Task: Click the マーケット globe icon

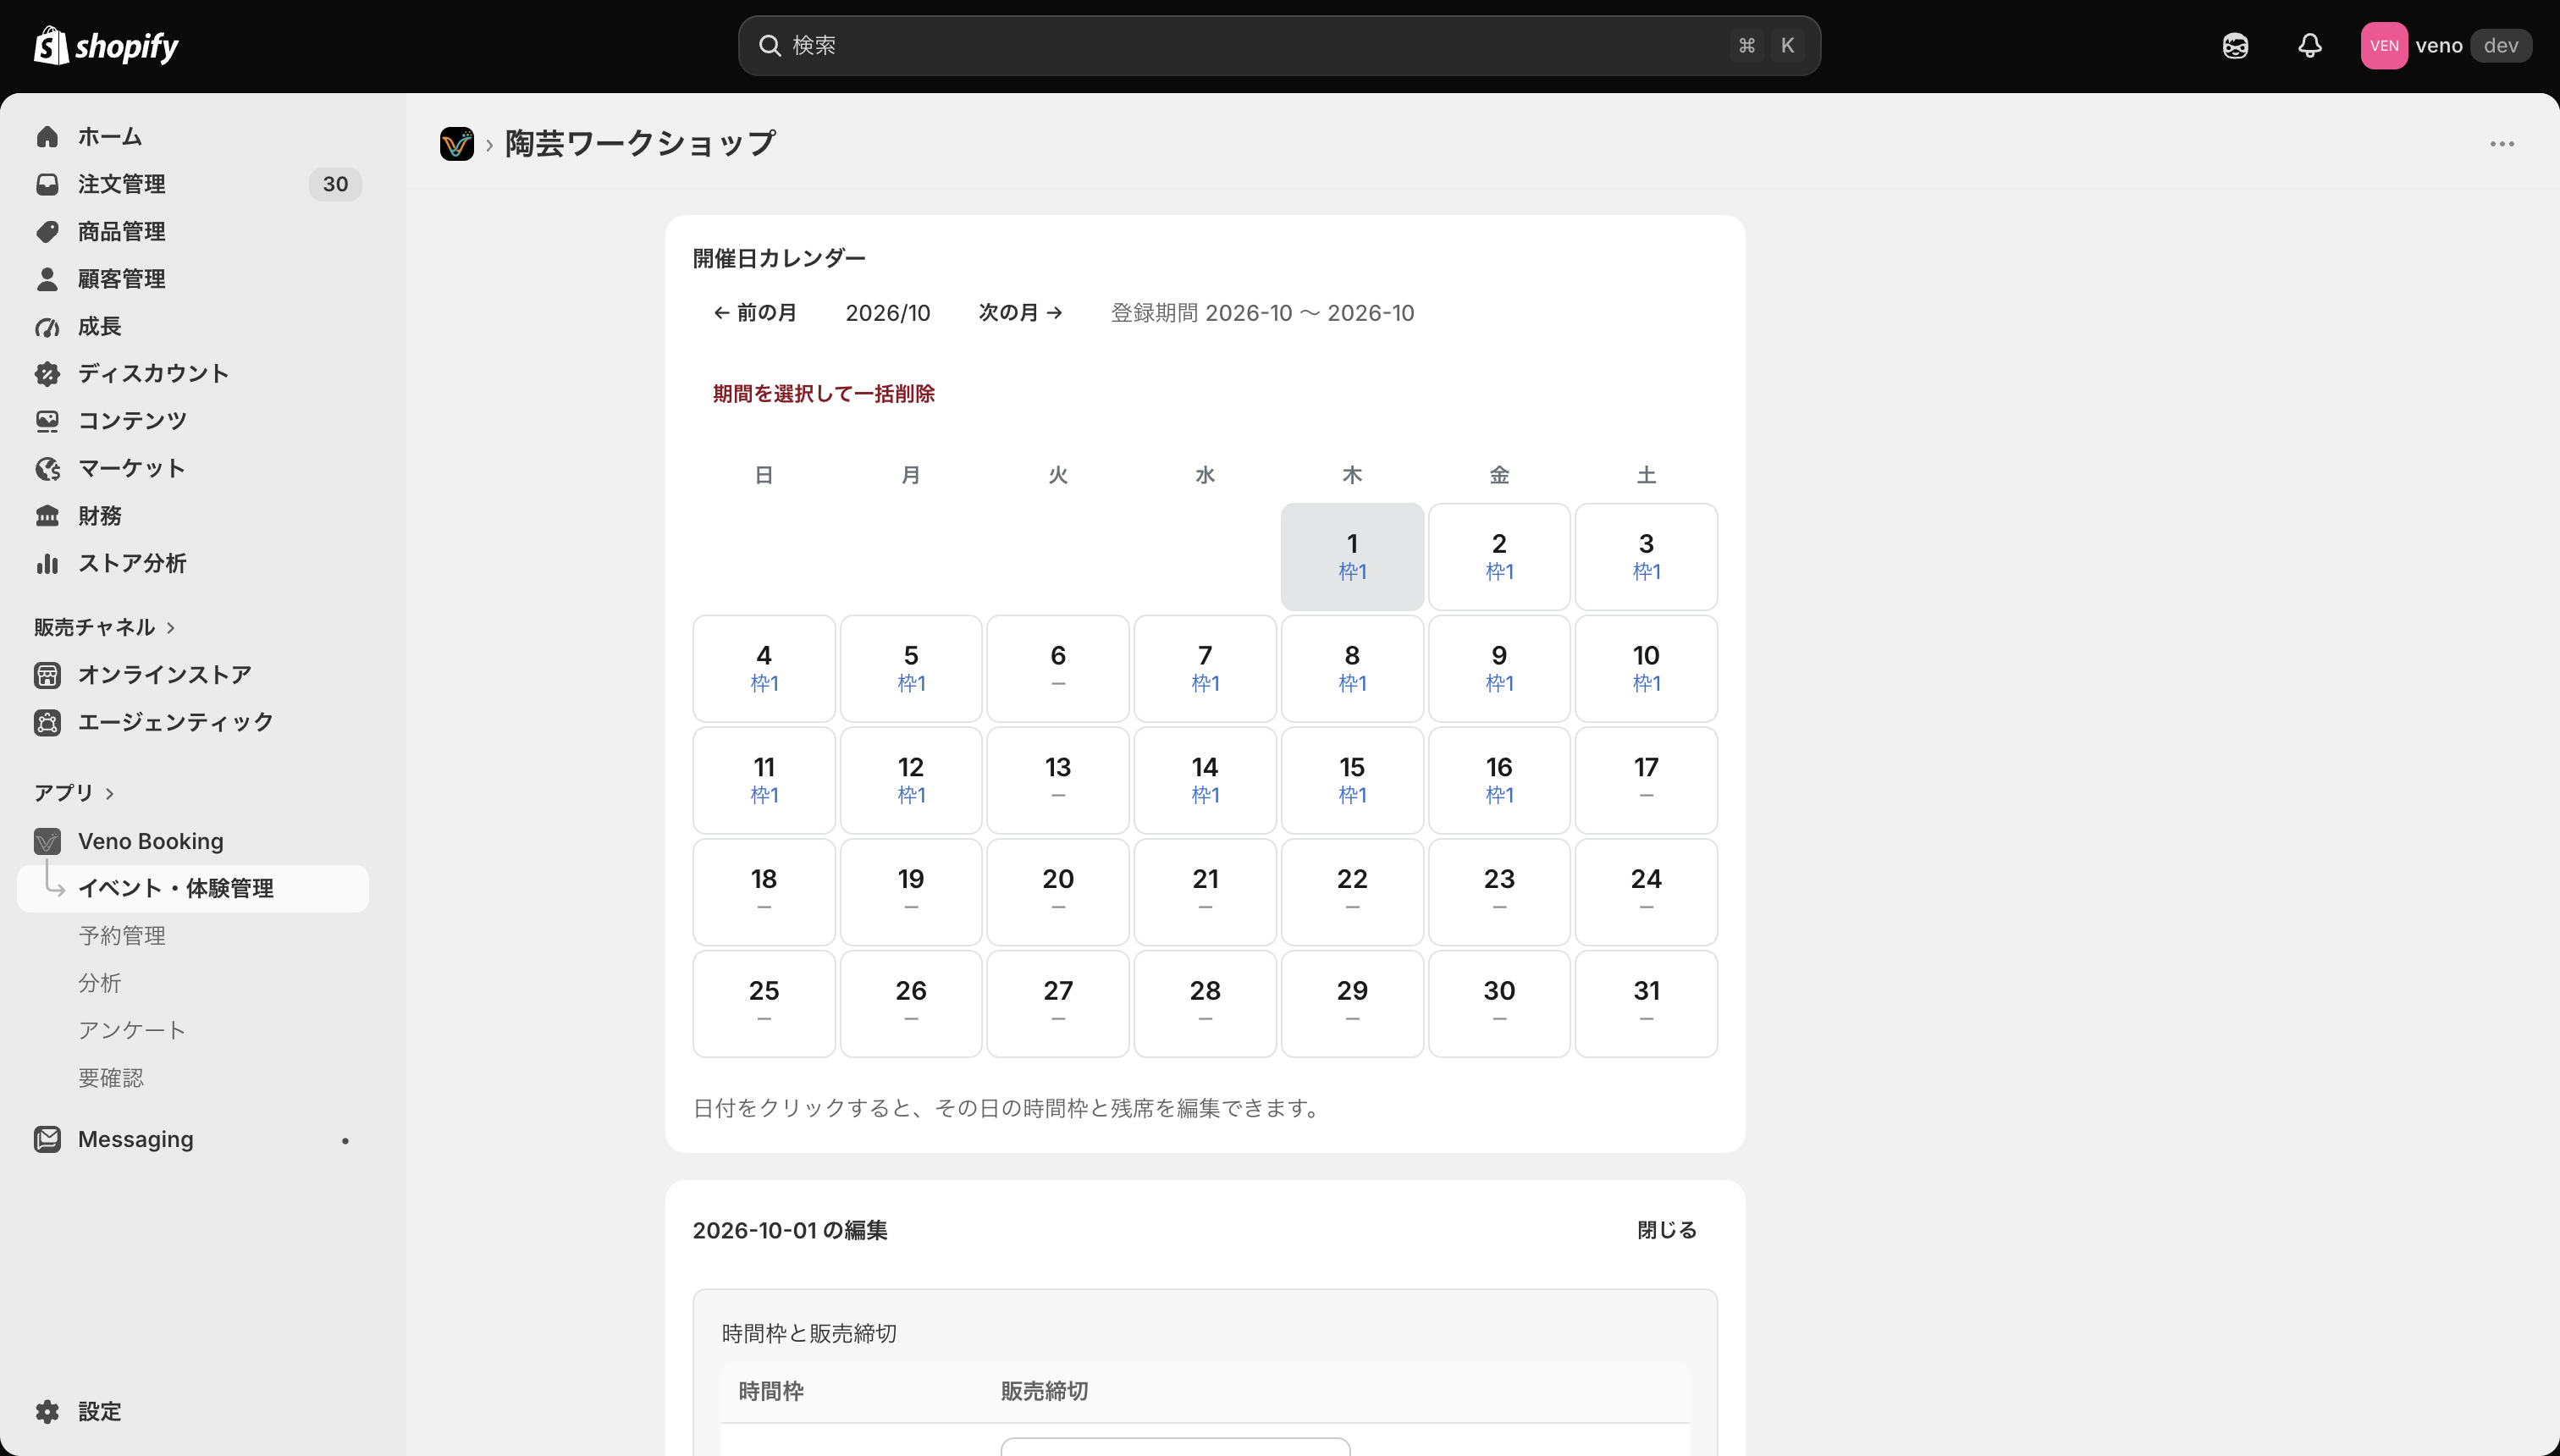Action: (x=47, y=469)
